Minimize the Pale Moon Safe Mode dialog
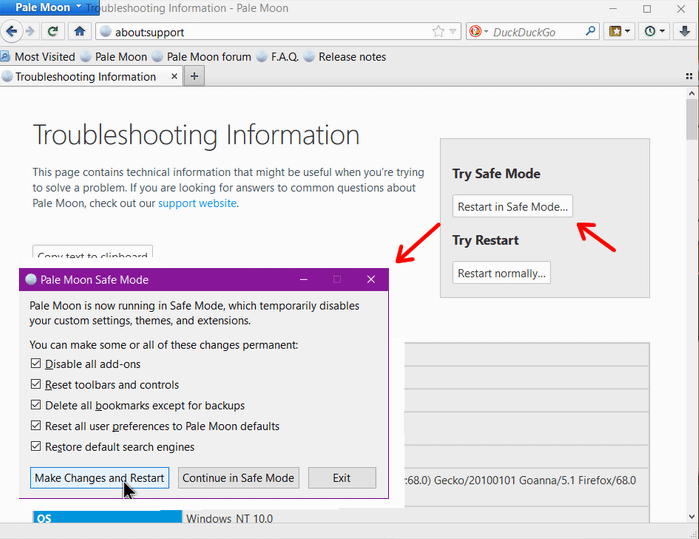The height and width of the screenshot is (539, 699). point(304,280)
